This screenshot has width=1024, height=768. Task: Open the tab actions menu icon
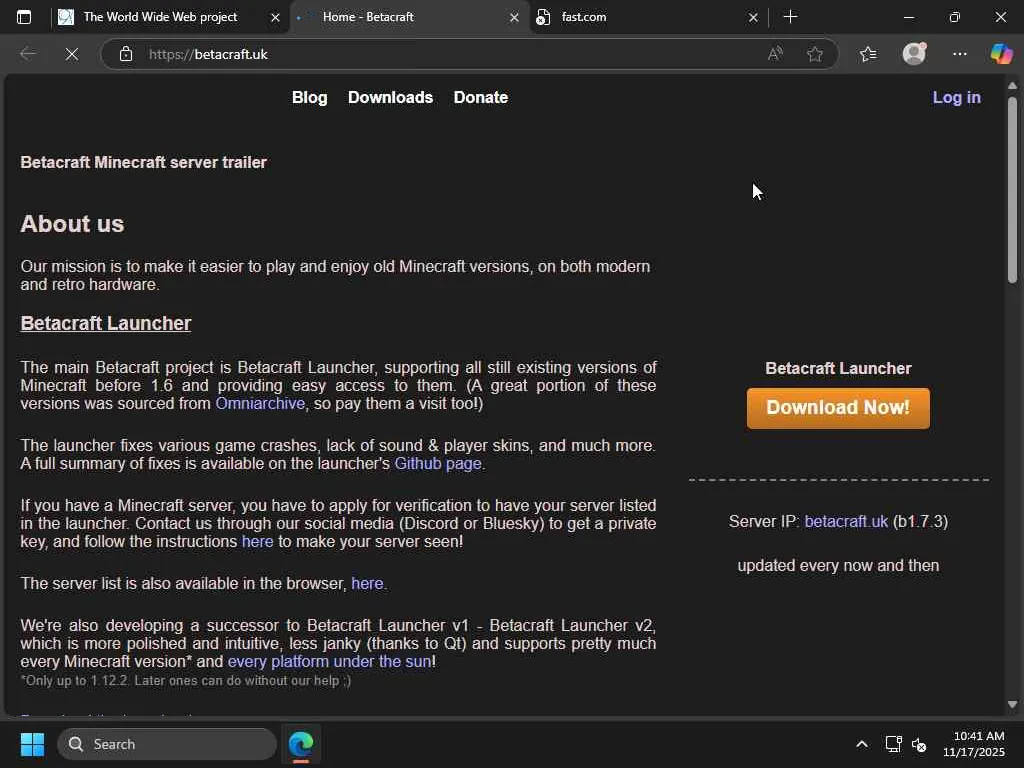coord(24,17)
